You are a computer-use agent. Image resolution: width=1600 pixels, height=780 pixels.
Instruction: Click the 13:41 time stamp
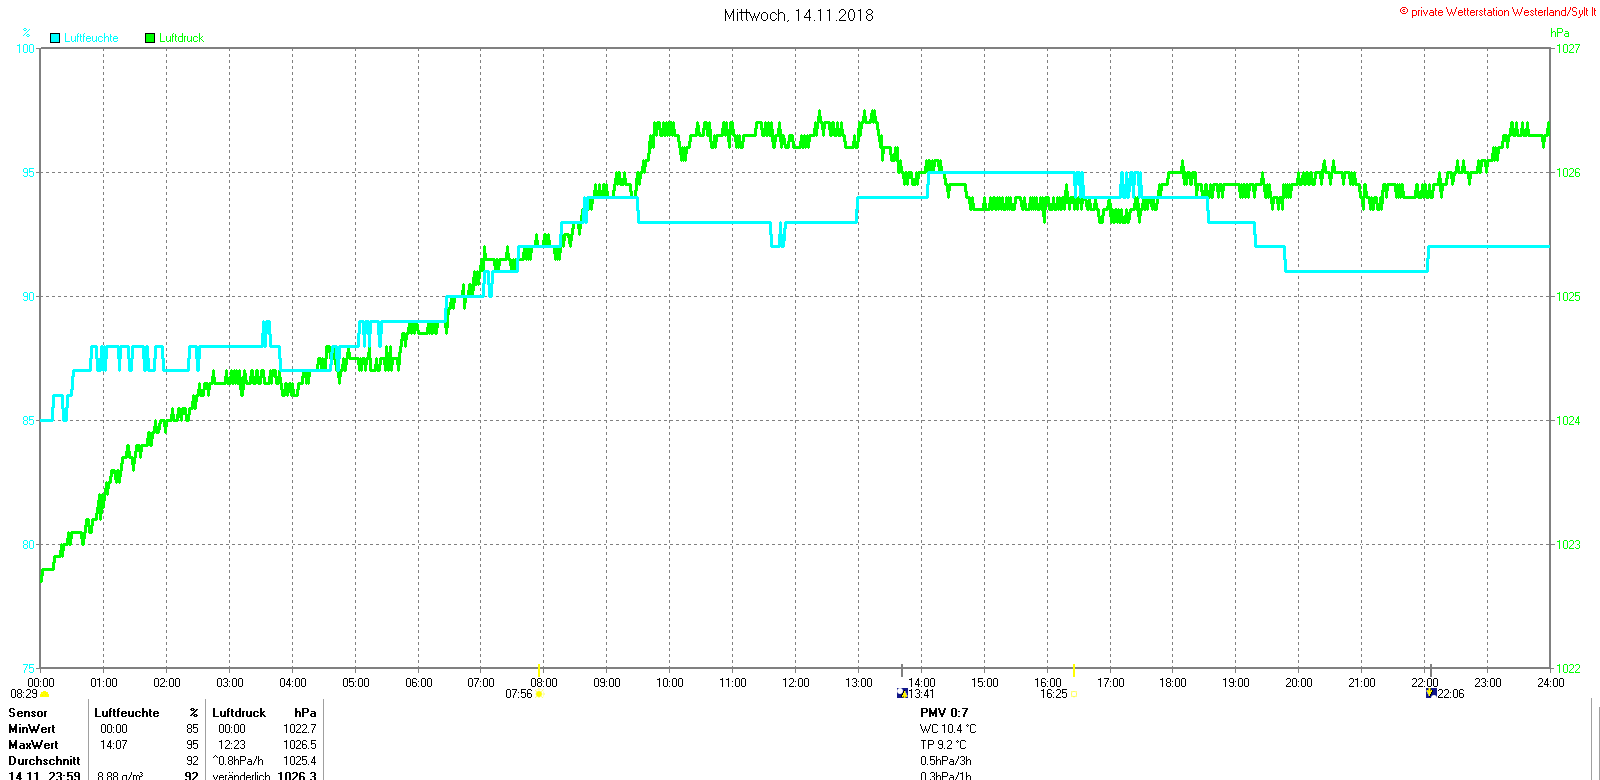point(921,694)
